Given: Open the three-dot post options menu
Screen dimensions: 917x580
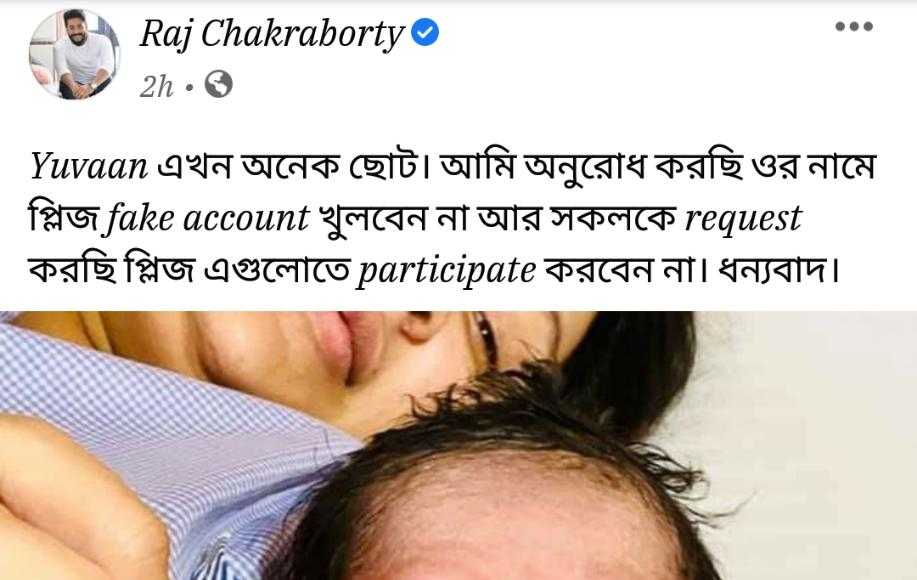Looking at the screenshot, I should pyautogui.click(x=854, y=26).
